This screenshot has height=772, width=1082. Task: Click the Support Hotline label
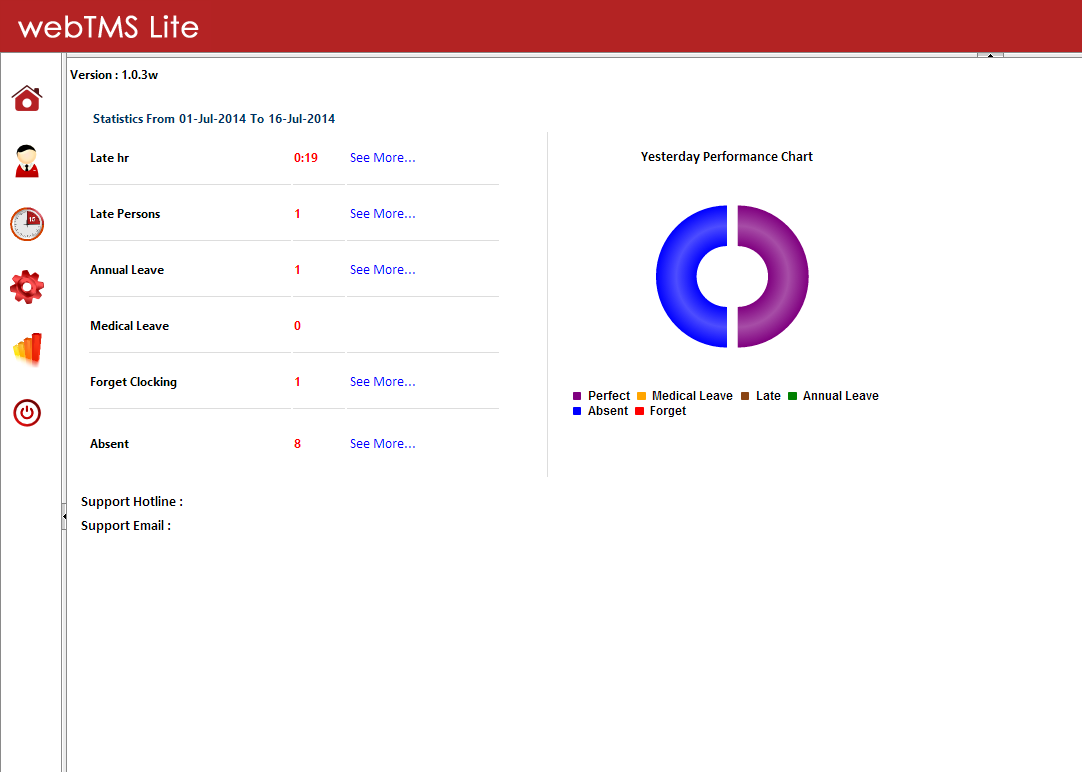pos(132,502)
